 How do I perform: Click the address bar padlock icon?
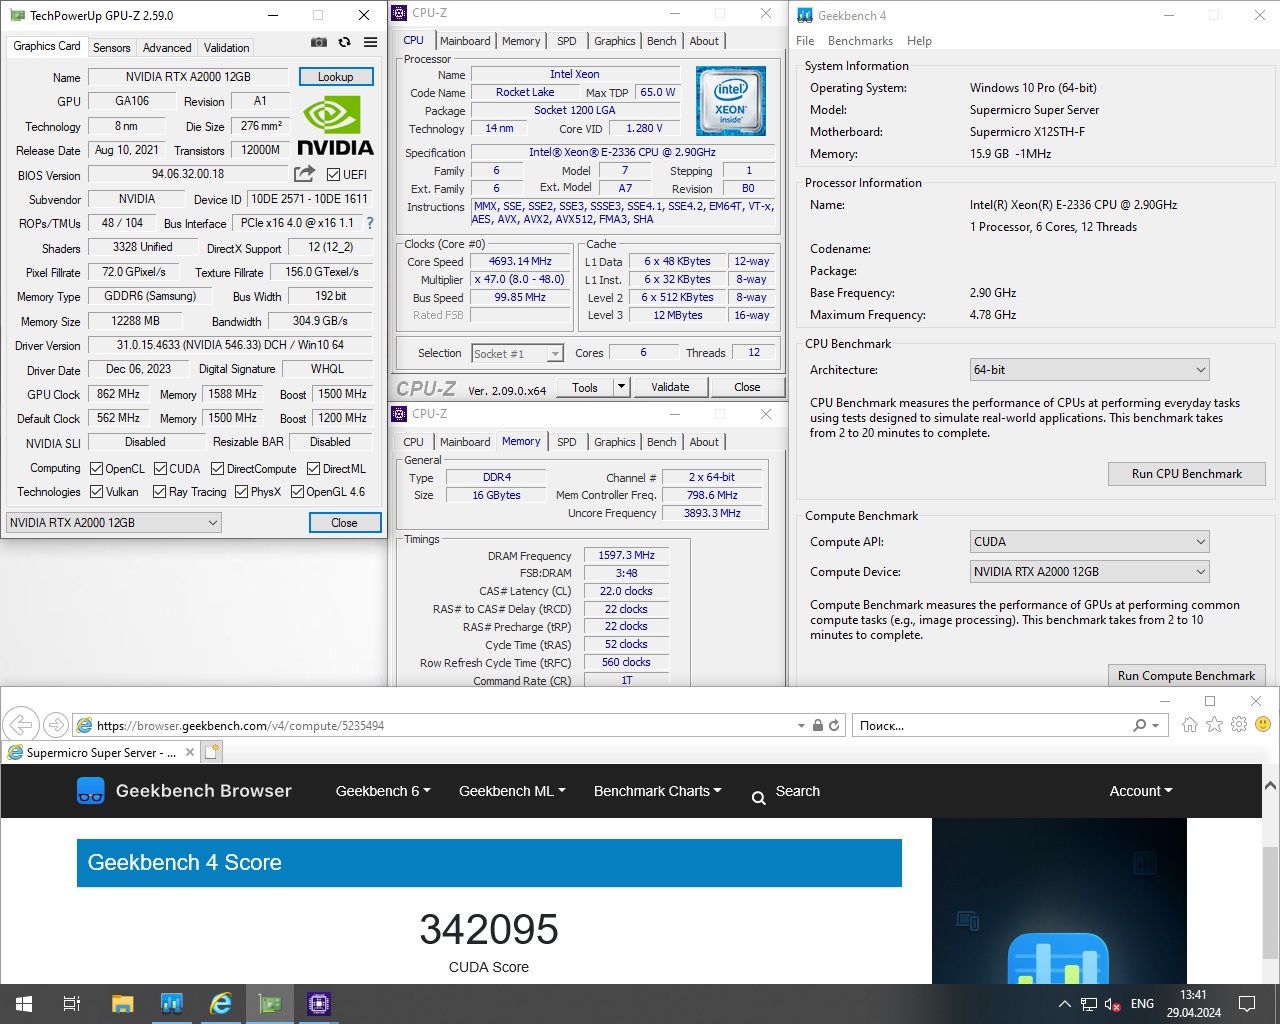[817, 725]
